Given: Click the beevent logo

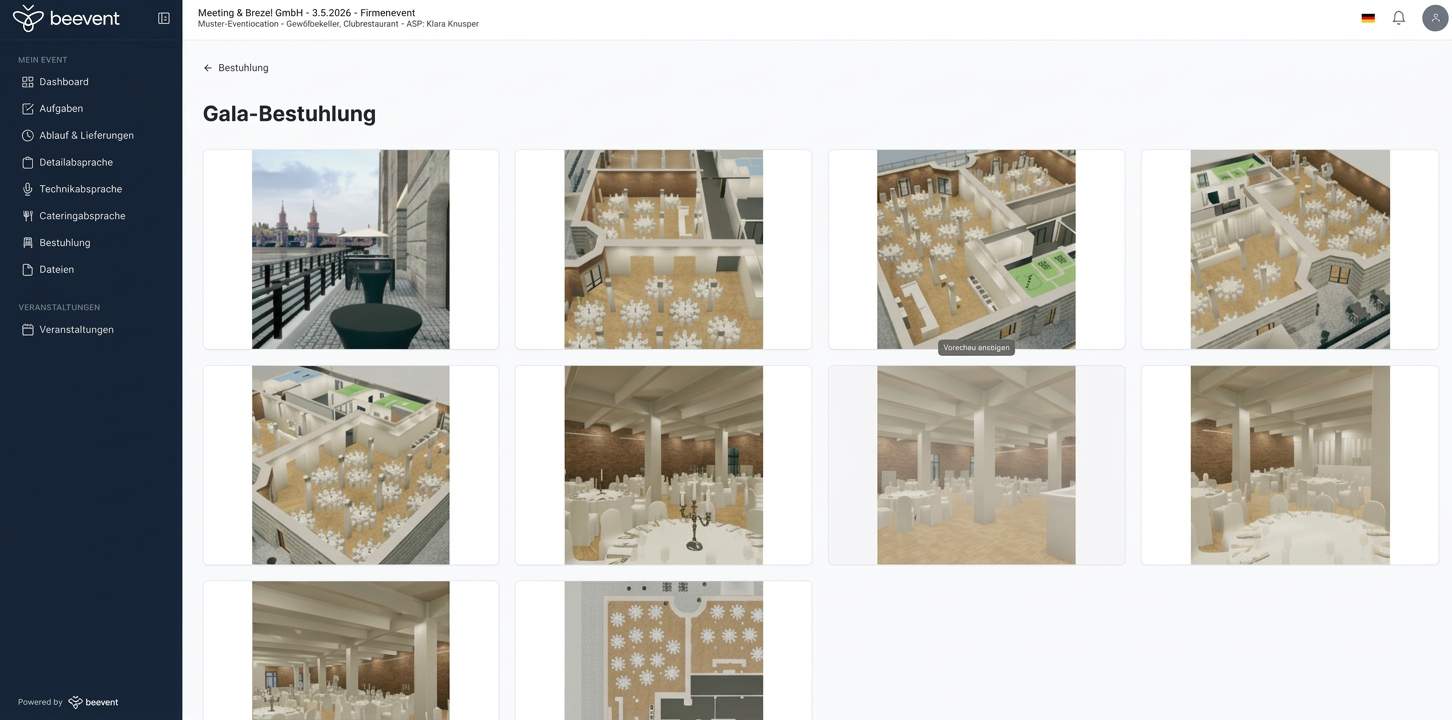Looking at the screenshot, I should pos(66,17).
